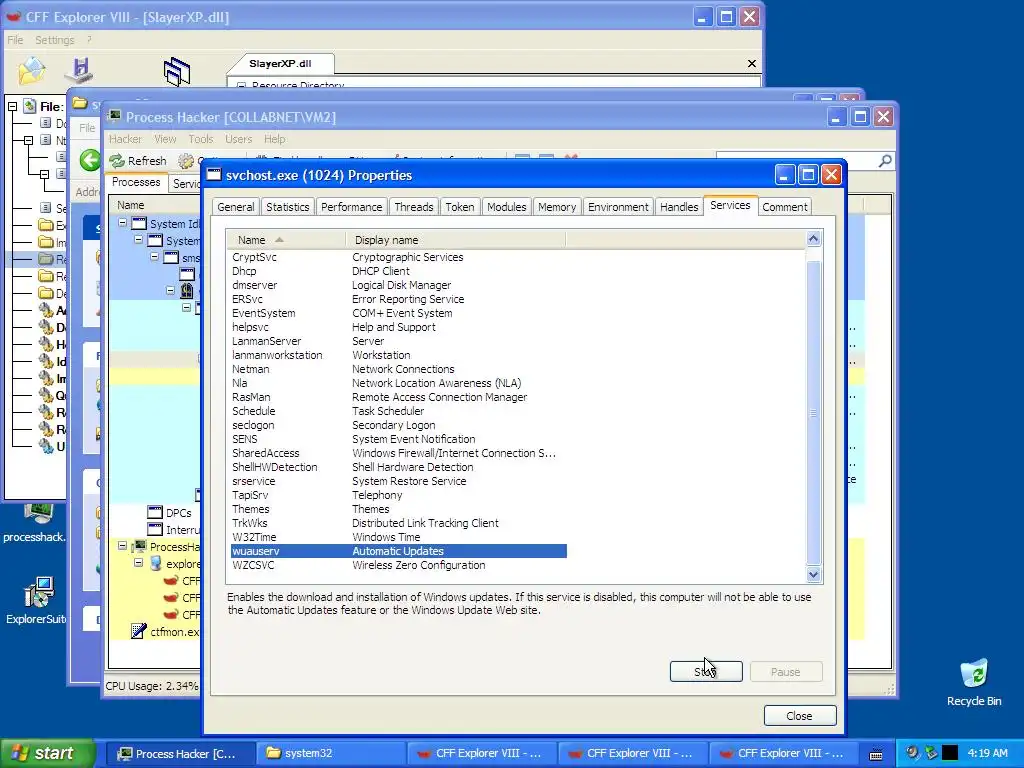Open the Threads tab

coord(413,207)
